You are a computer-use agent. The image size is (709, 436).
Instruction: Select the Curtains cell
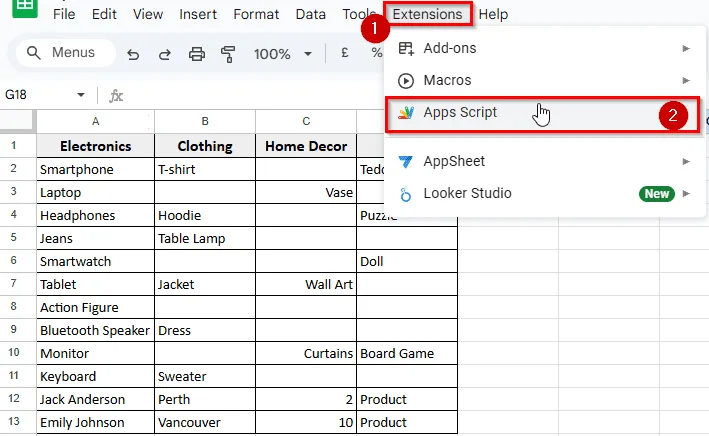coord(306,353)
